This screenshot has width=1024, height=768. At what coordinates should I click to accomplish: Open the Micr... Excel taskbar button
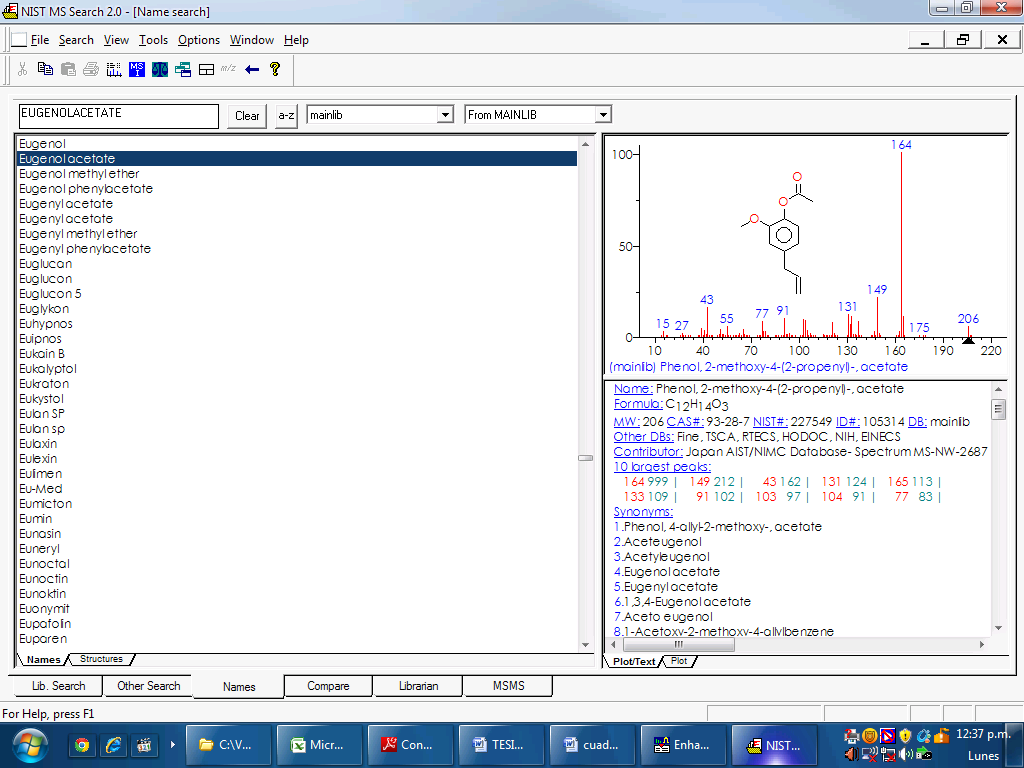point(319,745)
